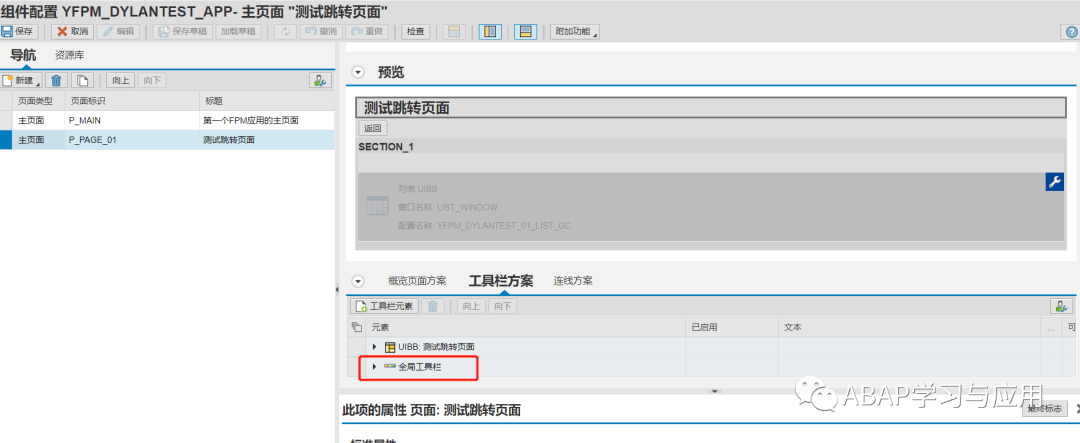The image size is (1080, 443).
Task: Click the 返回 back button in preview
Action: (373, 128)
